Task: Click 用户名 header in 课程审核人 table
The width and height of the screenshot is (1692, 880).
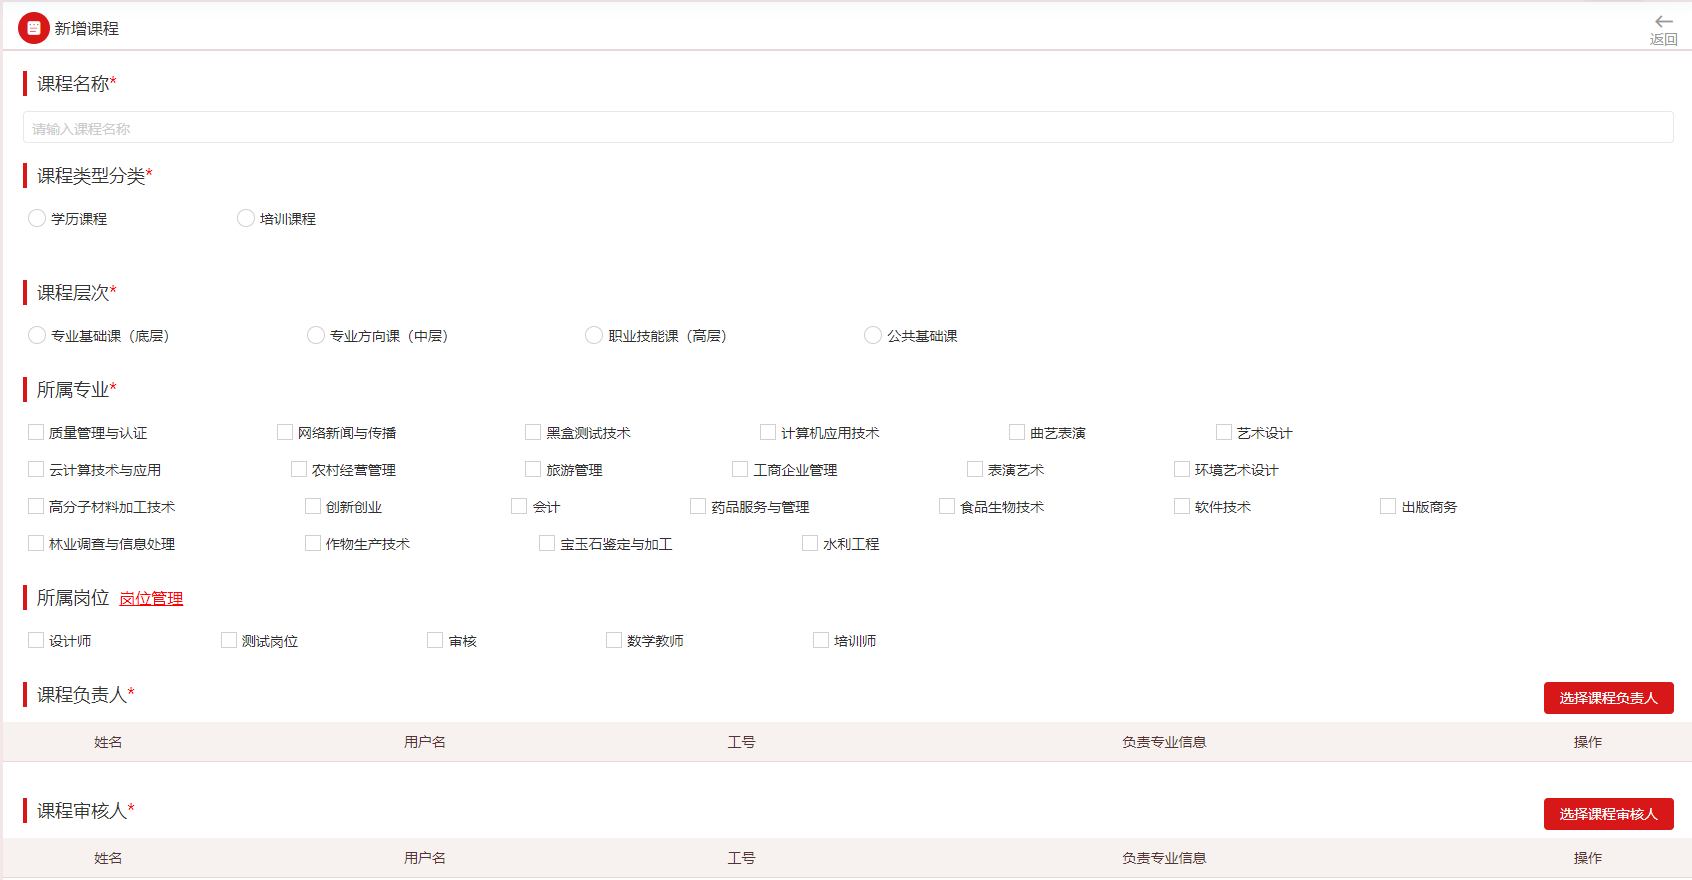Action: tap(425, 858)
